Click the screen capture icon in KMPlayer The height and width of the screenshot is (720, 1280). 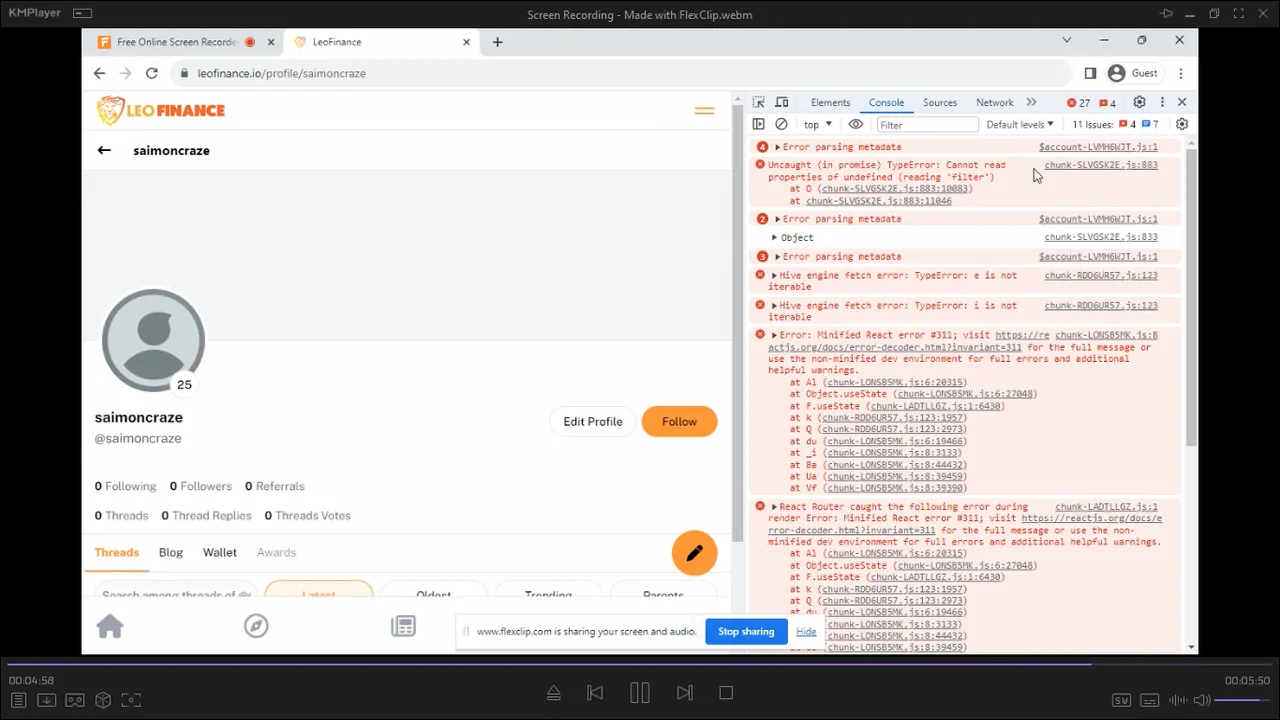131,700
